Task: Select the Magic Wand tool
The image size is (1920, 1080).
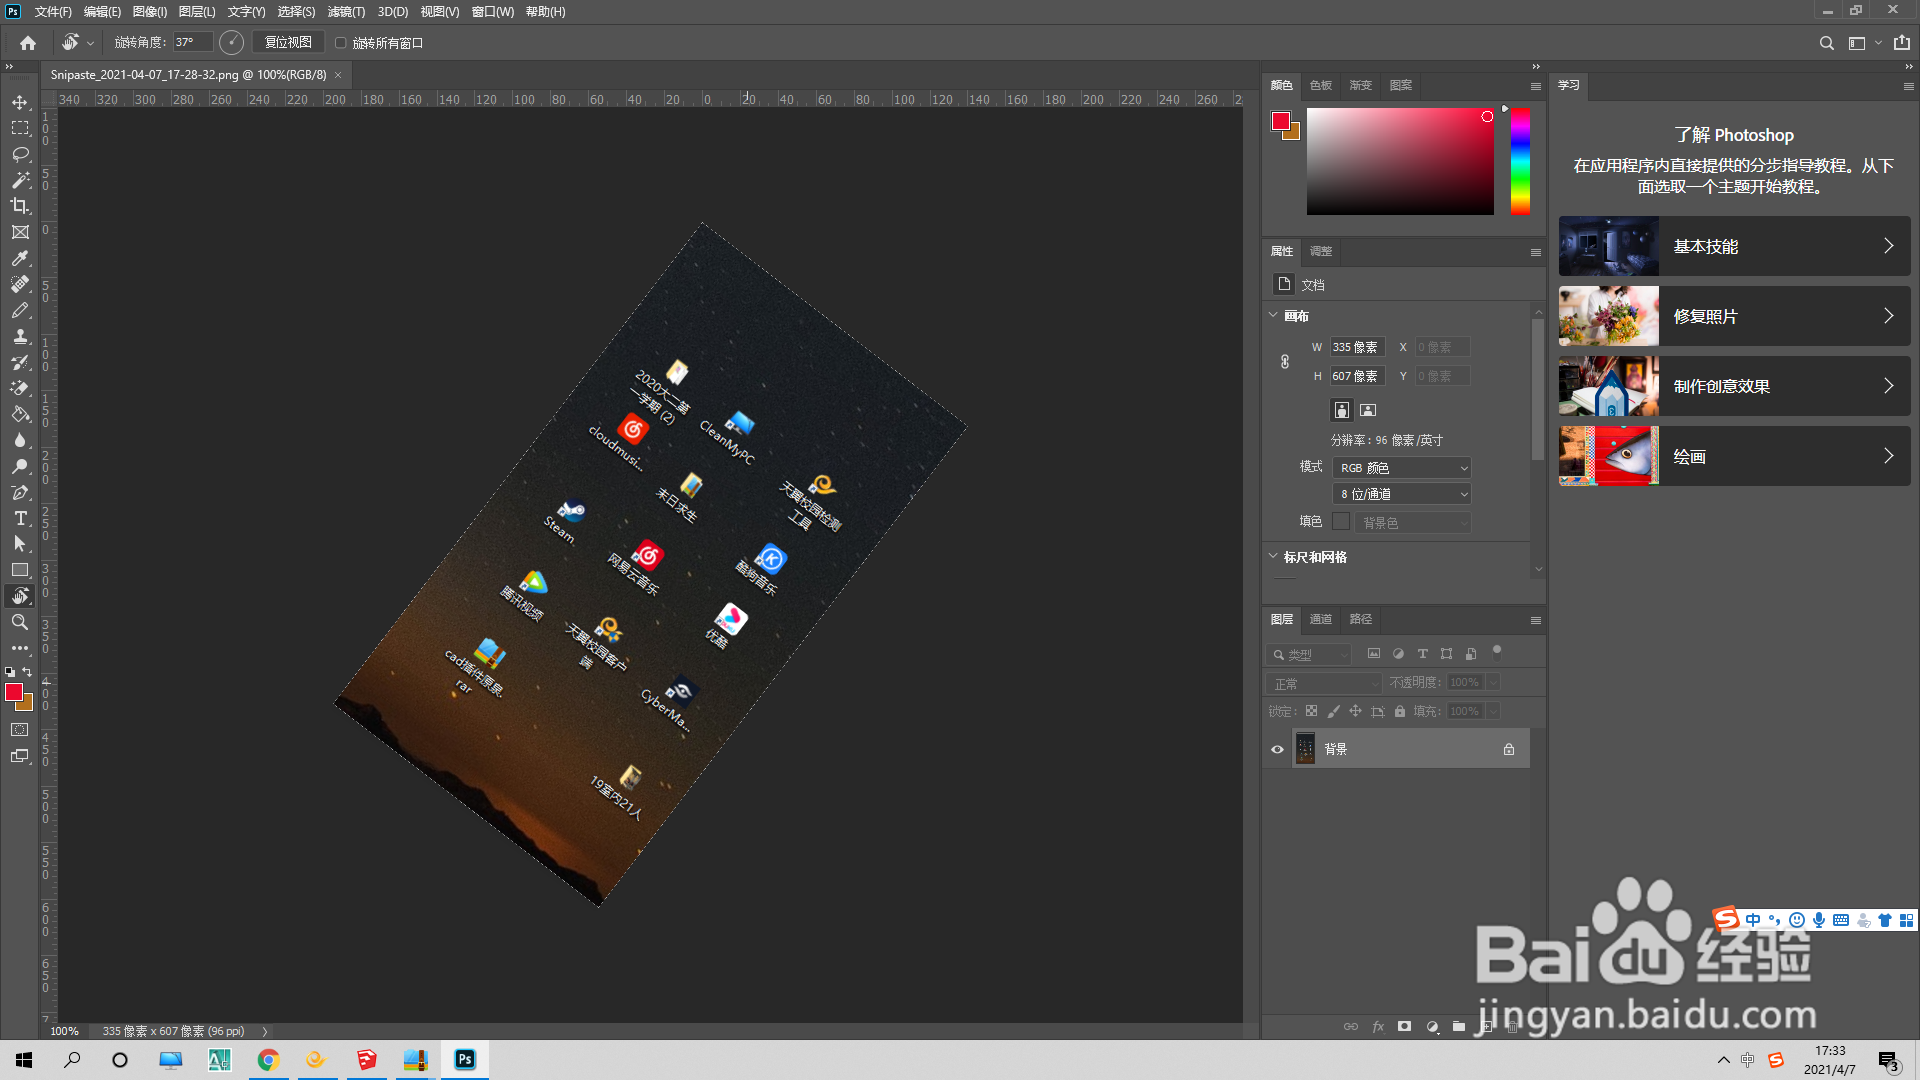Action: point(20,180)
